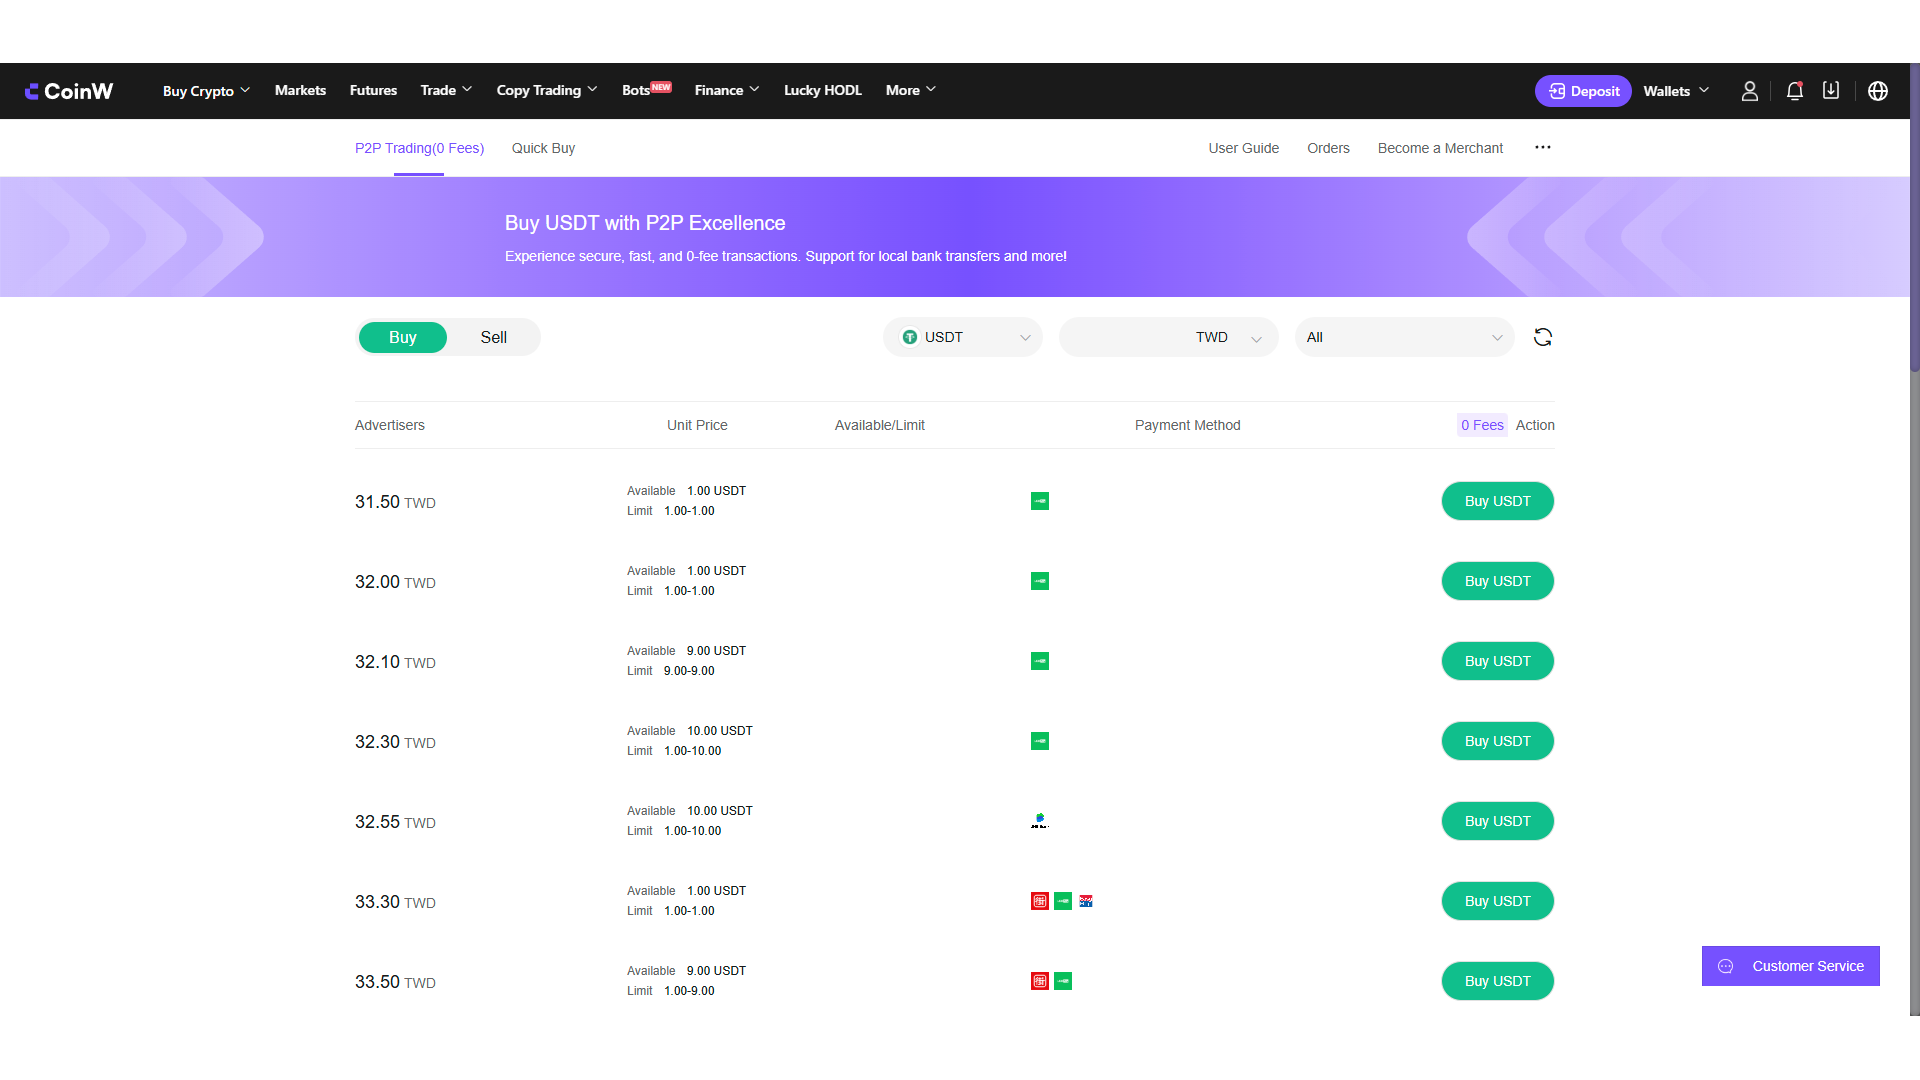1920x1080 pixels.
Task: Click the app download icon
Action: click(x=1831, y=90)
